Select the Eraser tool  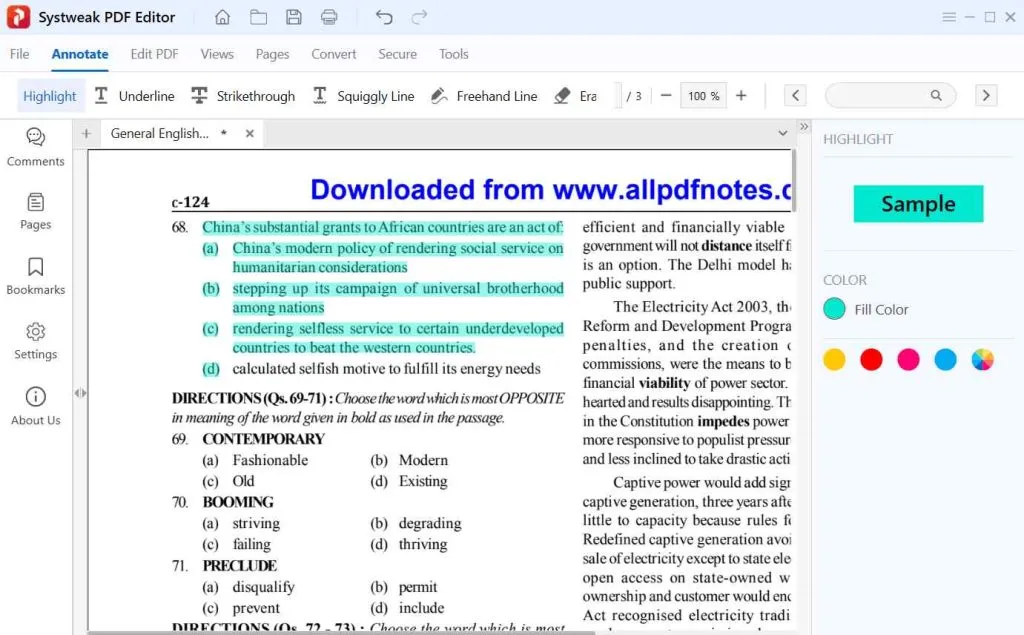(575, 96)
